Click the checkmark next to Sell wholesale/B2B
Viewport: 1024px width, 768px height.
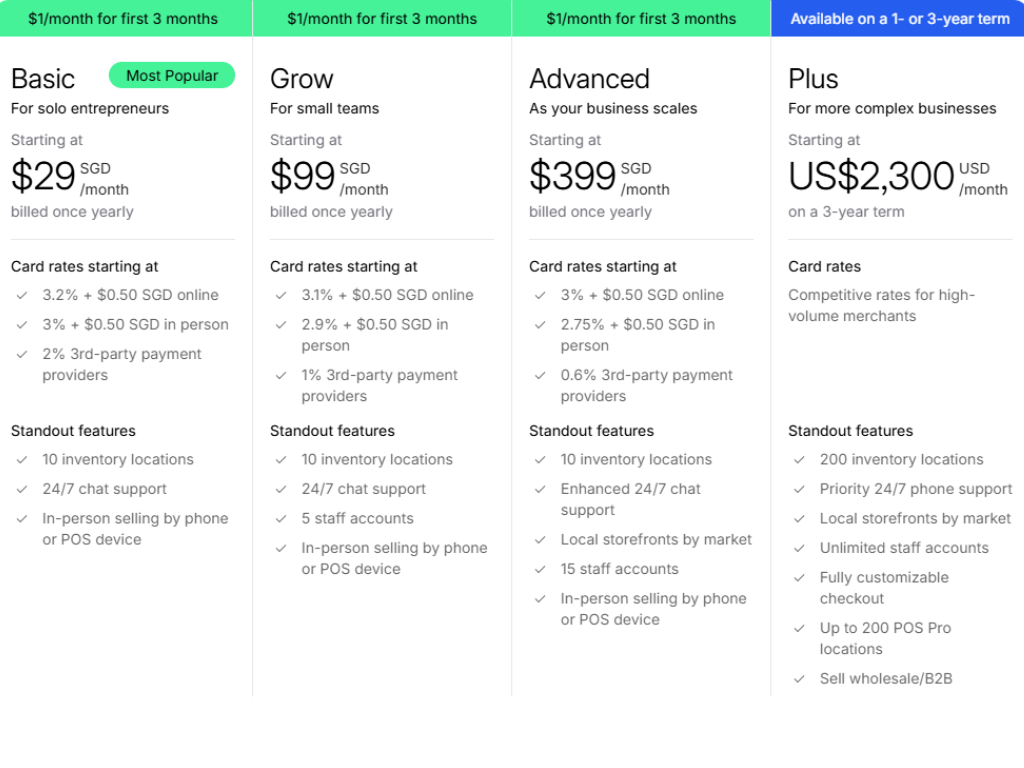[x=799, y=679]
